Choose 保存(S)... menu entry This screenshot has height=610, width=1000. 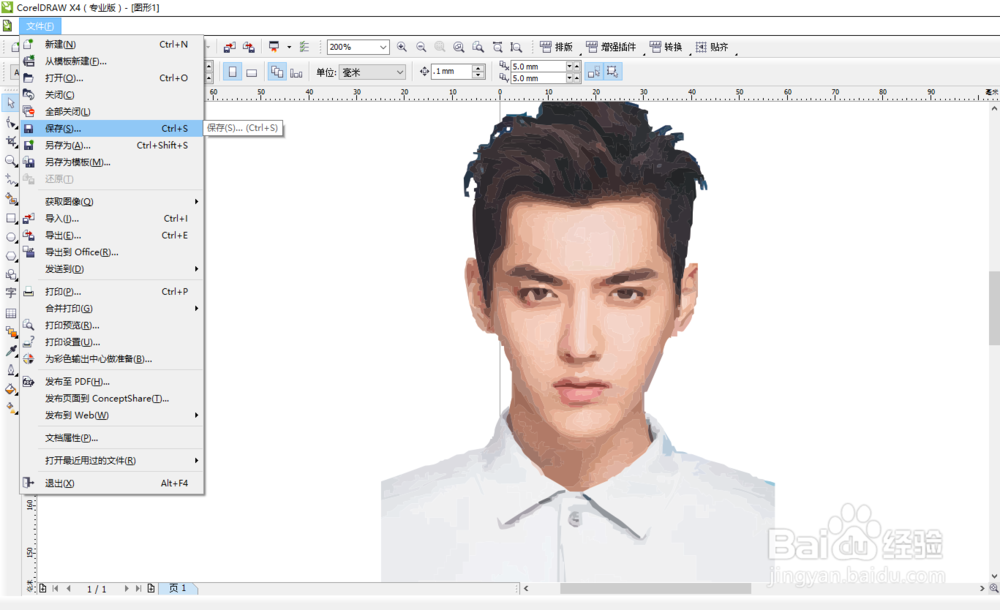click(112, 128)
